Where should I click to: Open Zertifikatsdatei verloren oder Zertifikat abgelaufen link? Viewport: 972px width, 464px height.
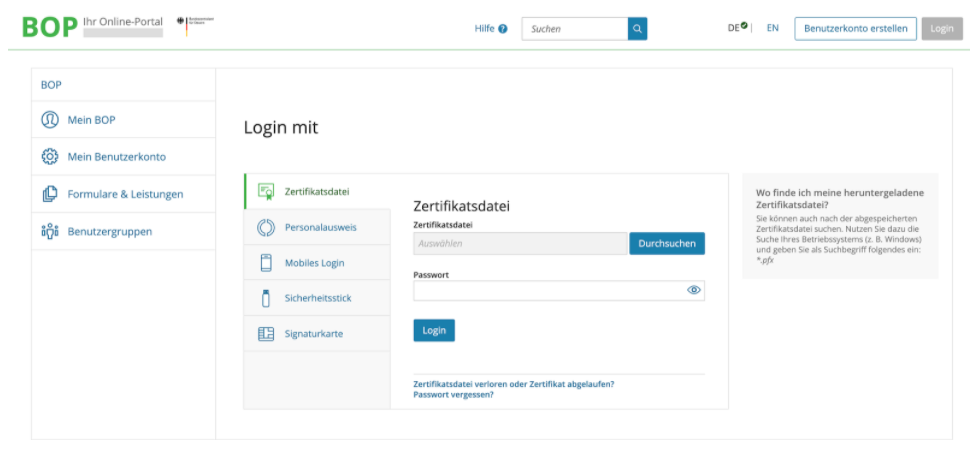pyautogui.click(x=514, y=384)
